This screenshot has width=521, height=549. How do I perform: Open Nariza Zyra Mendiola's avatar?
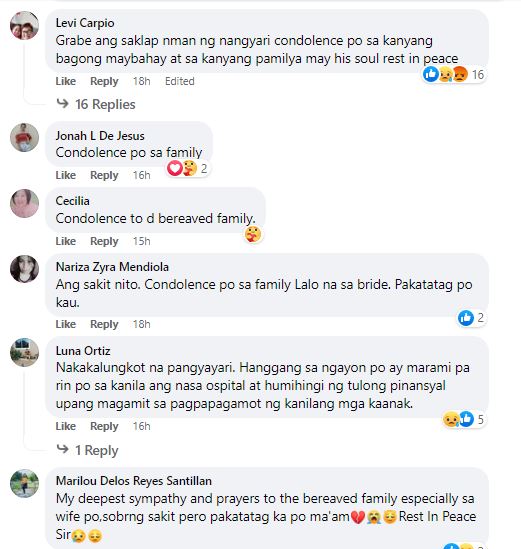point(25,269)
